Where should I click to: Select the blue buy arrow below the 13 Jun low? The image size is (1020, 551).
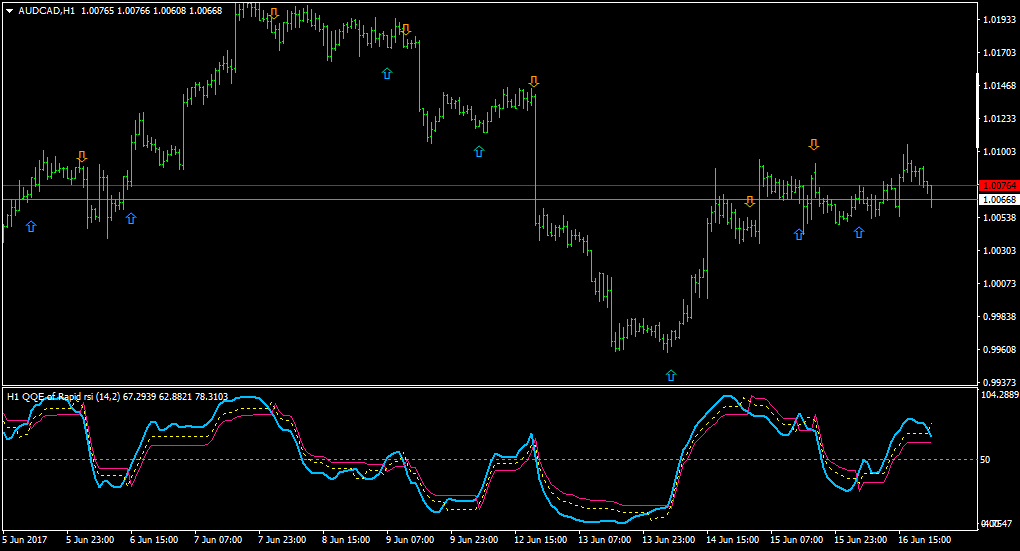pyautogui.click(x=671, y=375)
